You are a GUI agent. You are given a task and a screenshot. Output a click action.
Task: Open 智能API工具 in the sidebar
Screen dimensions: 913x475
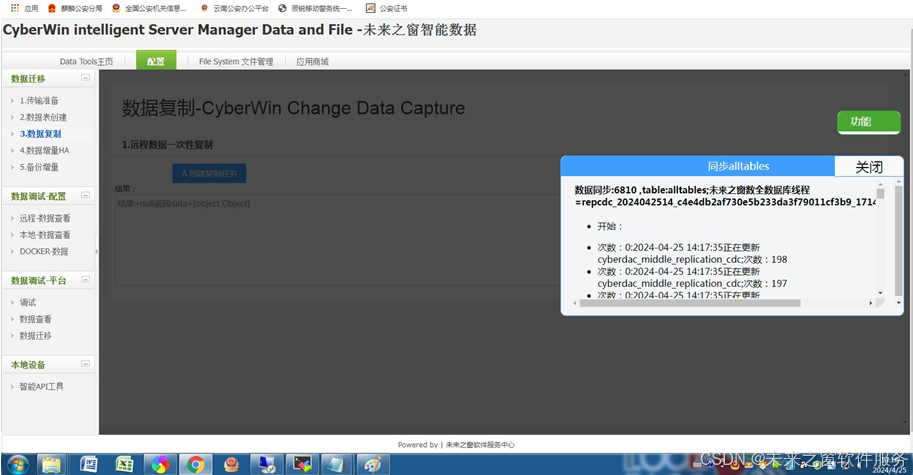pyautogui.click(x=41, y=387)
